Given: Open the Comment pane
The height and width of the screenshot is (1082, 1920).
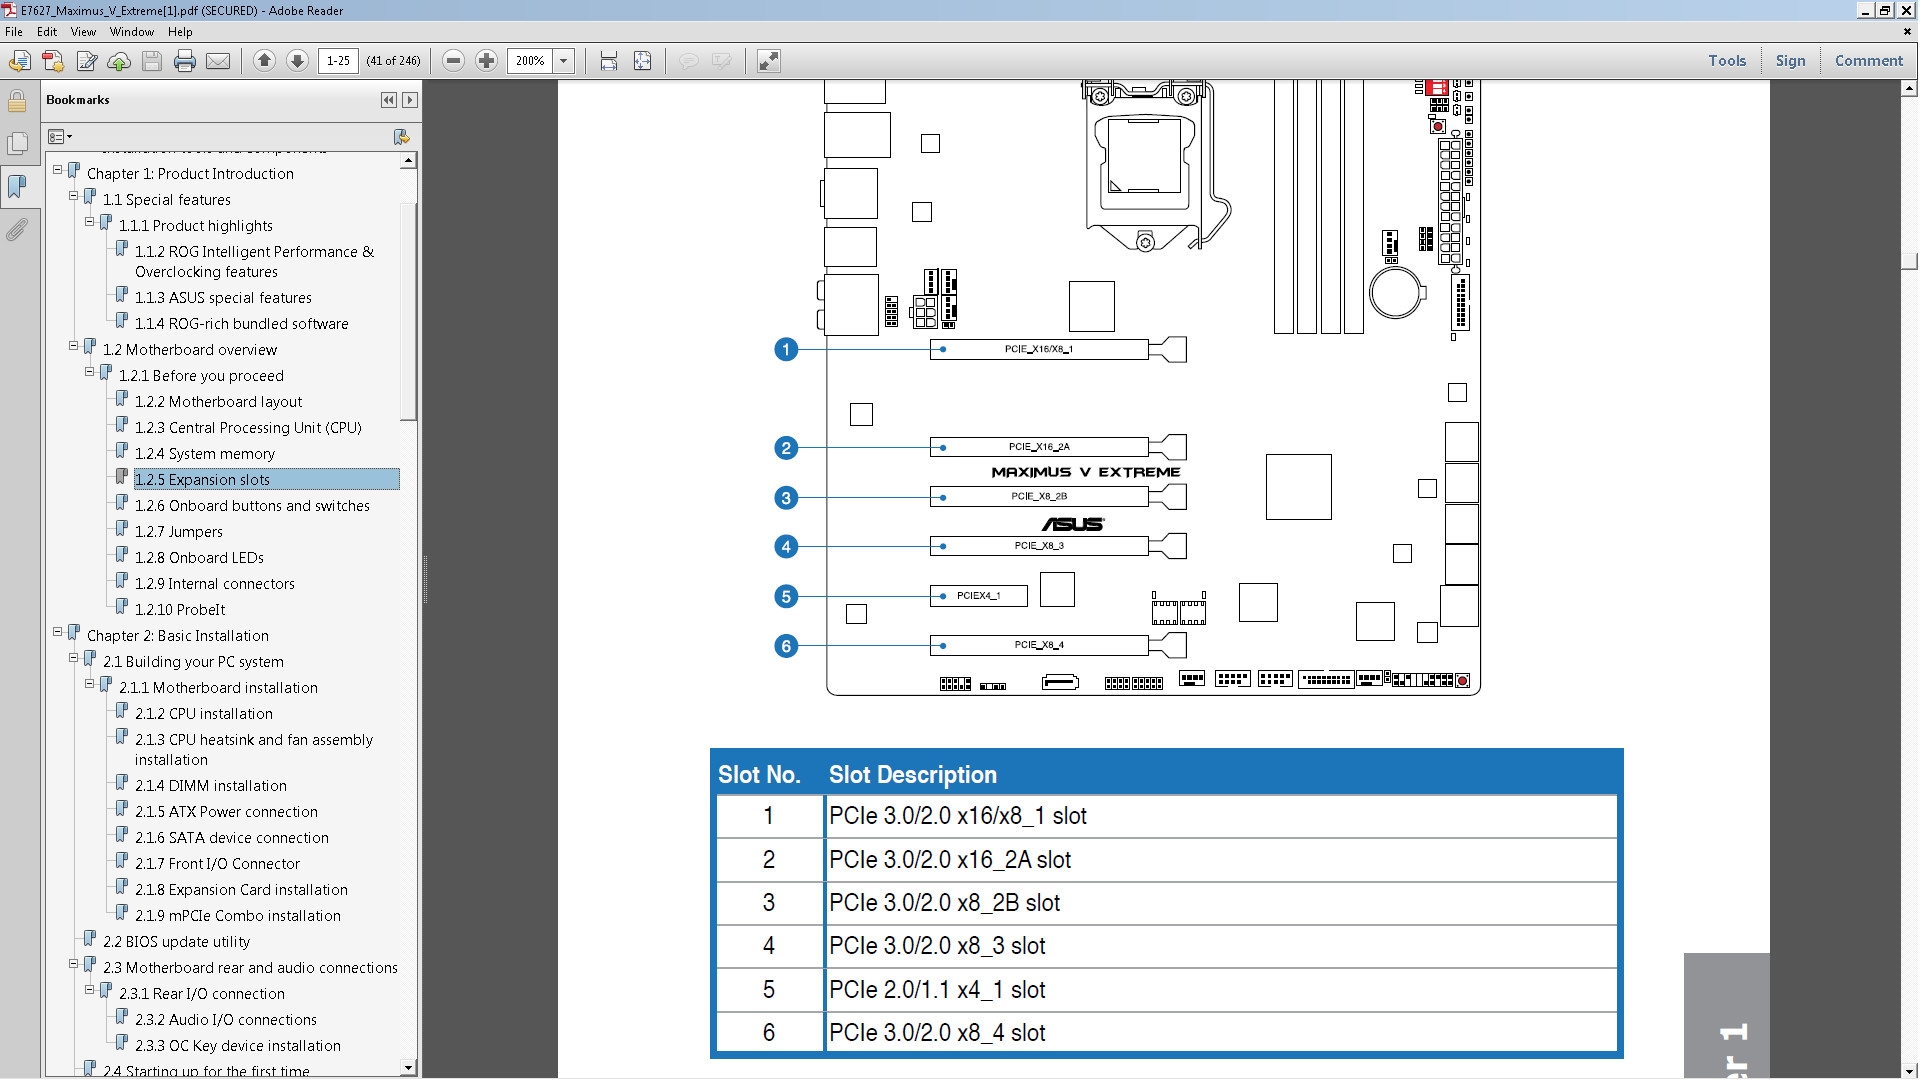Looking at the screenshot, I should click(x=1868, y=61).
